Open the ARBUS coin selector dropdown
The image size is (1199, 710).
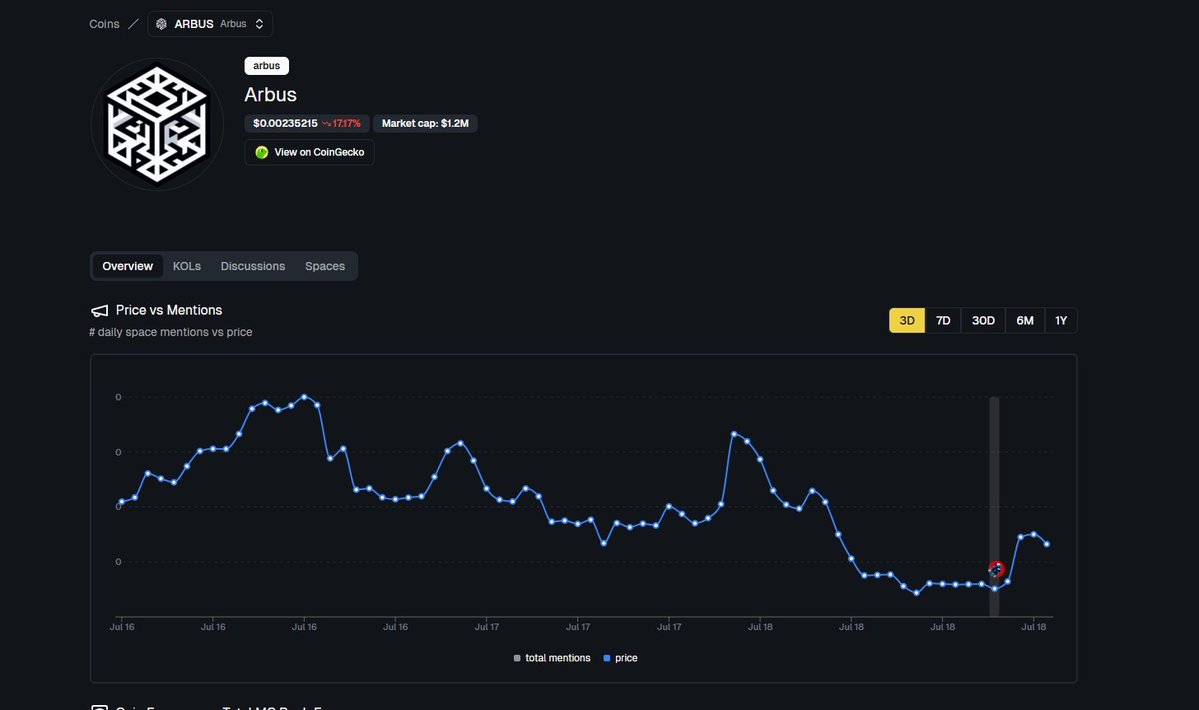click(x=210, y=24)
